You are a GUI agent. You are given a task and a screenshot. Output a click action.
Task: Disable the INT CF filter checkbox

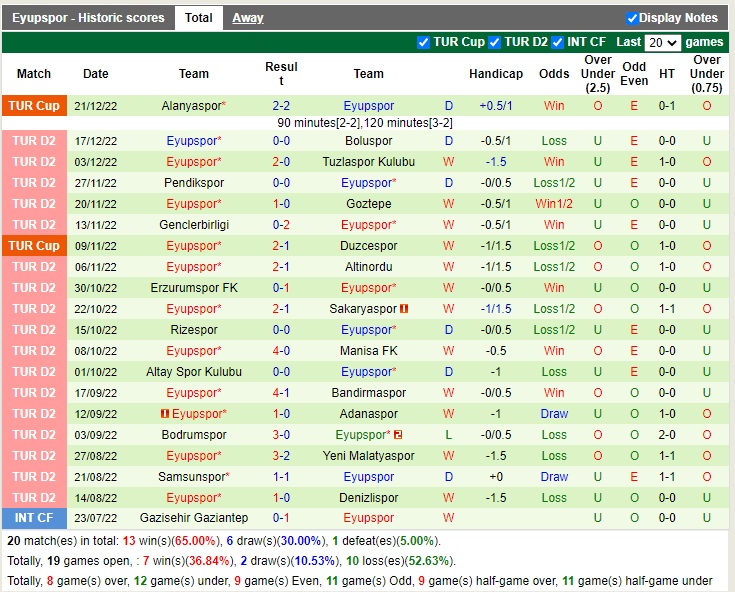[559, 42]
